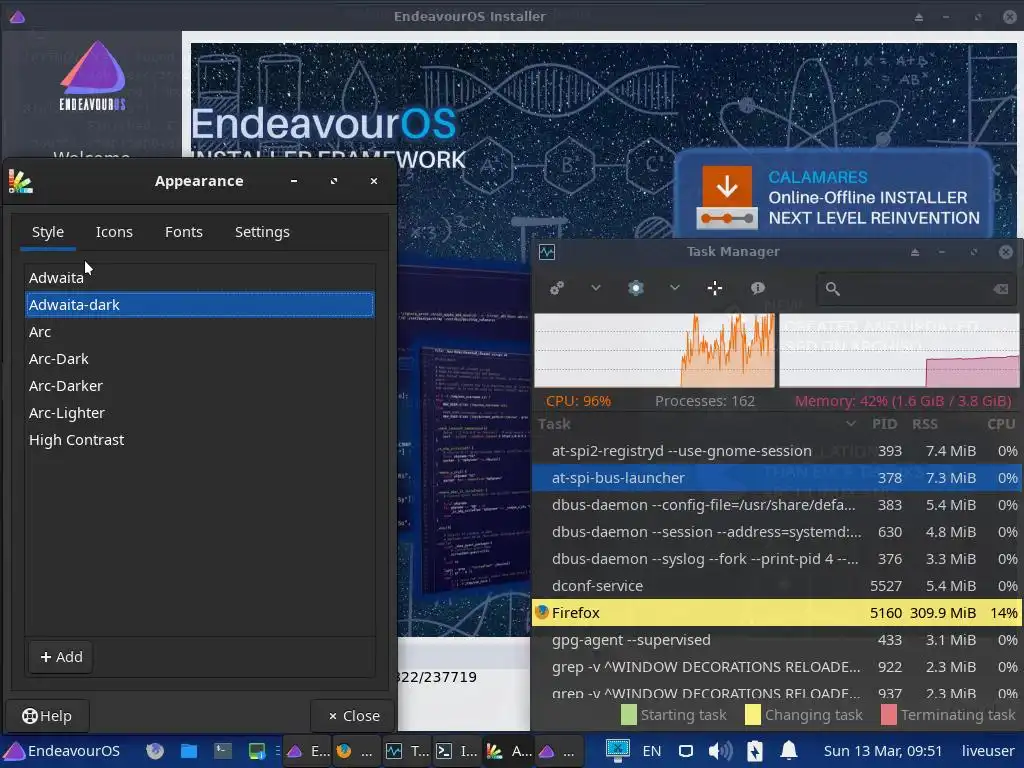Switch to the Task Manager taskbar button

pyautogui.click(x=407, y=751)
